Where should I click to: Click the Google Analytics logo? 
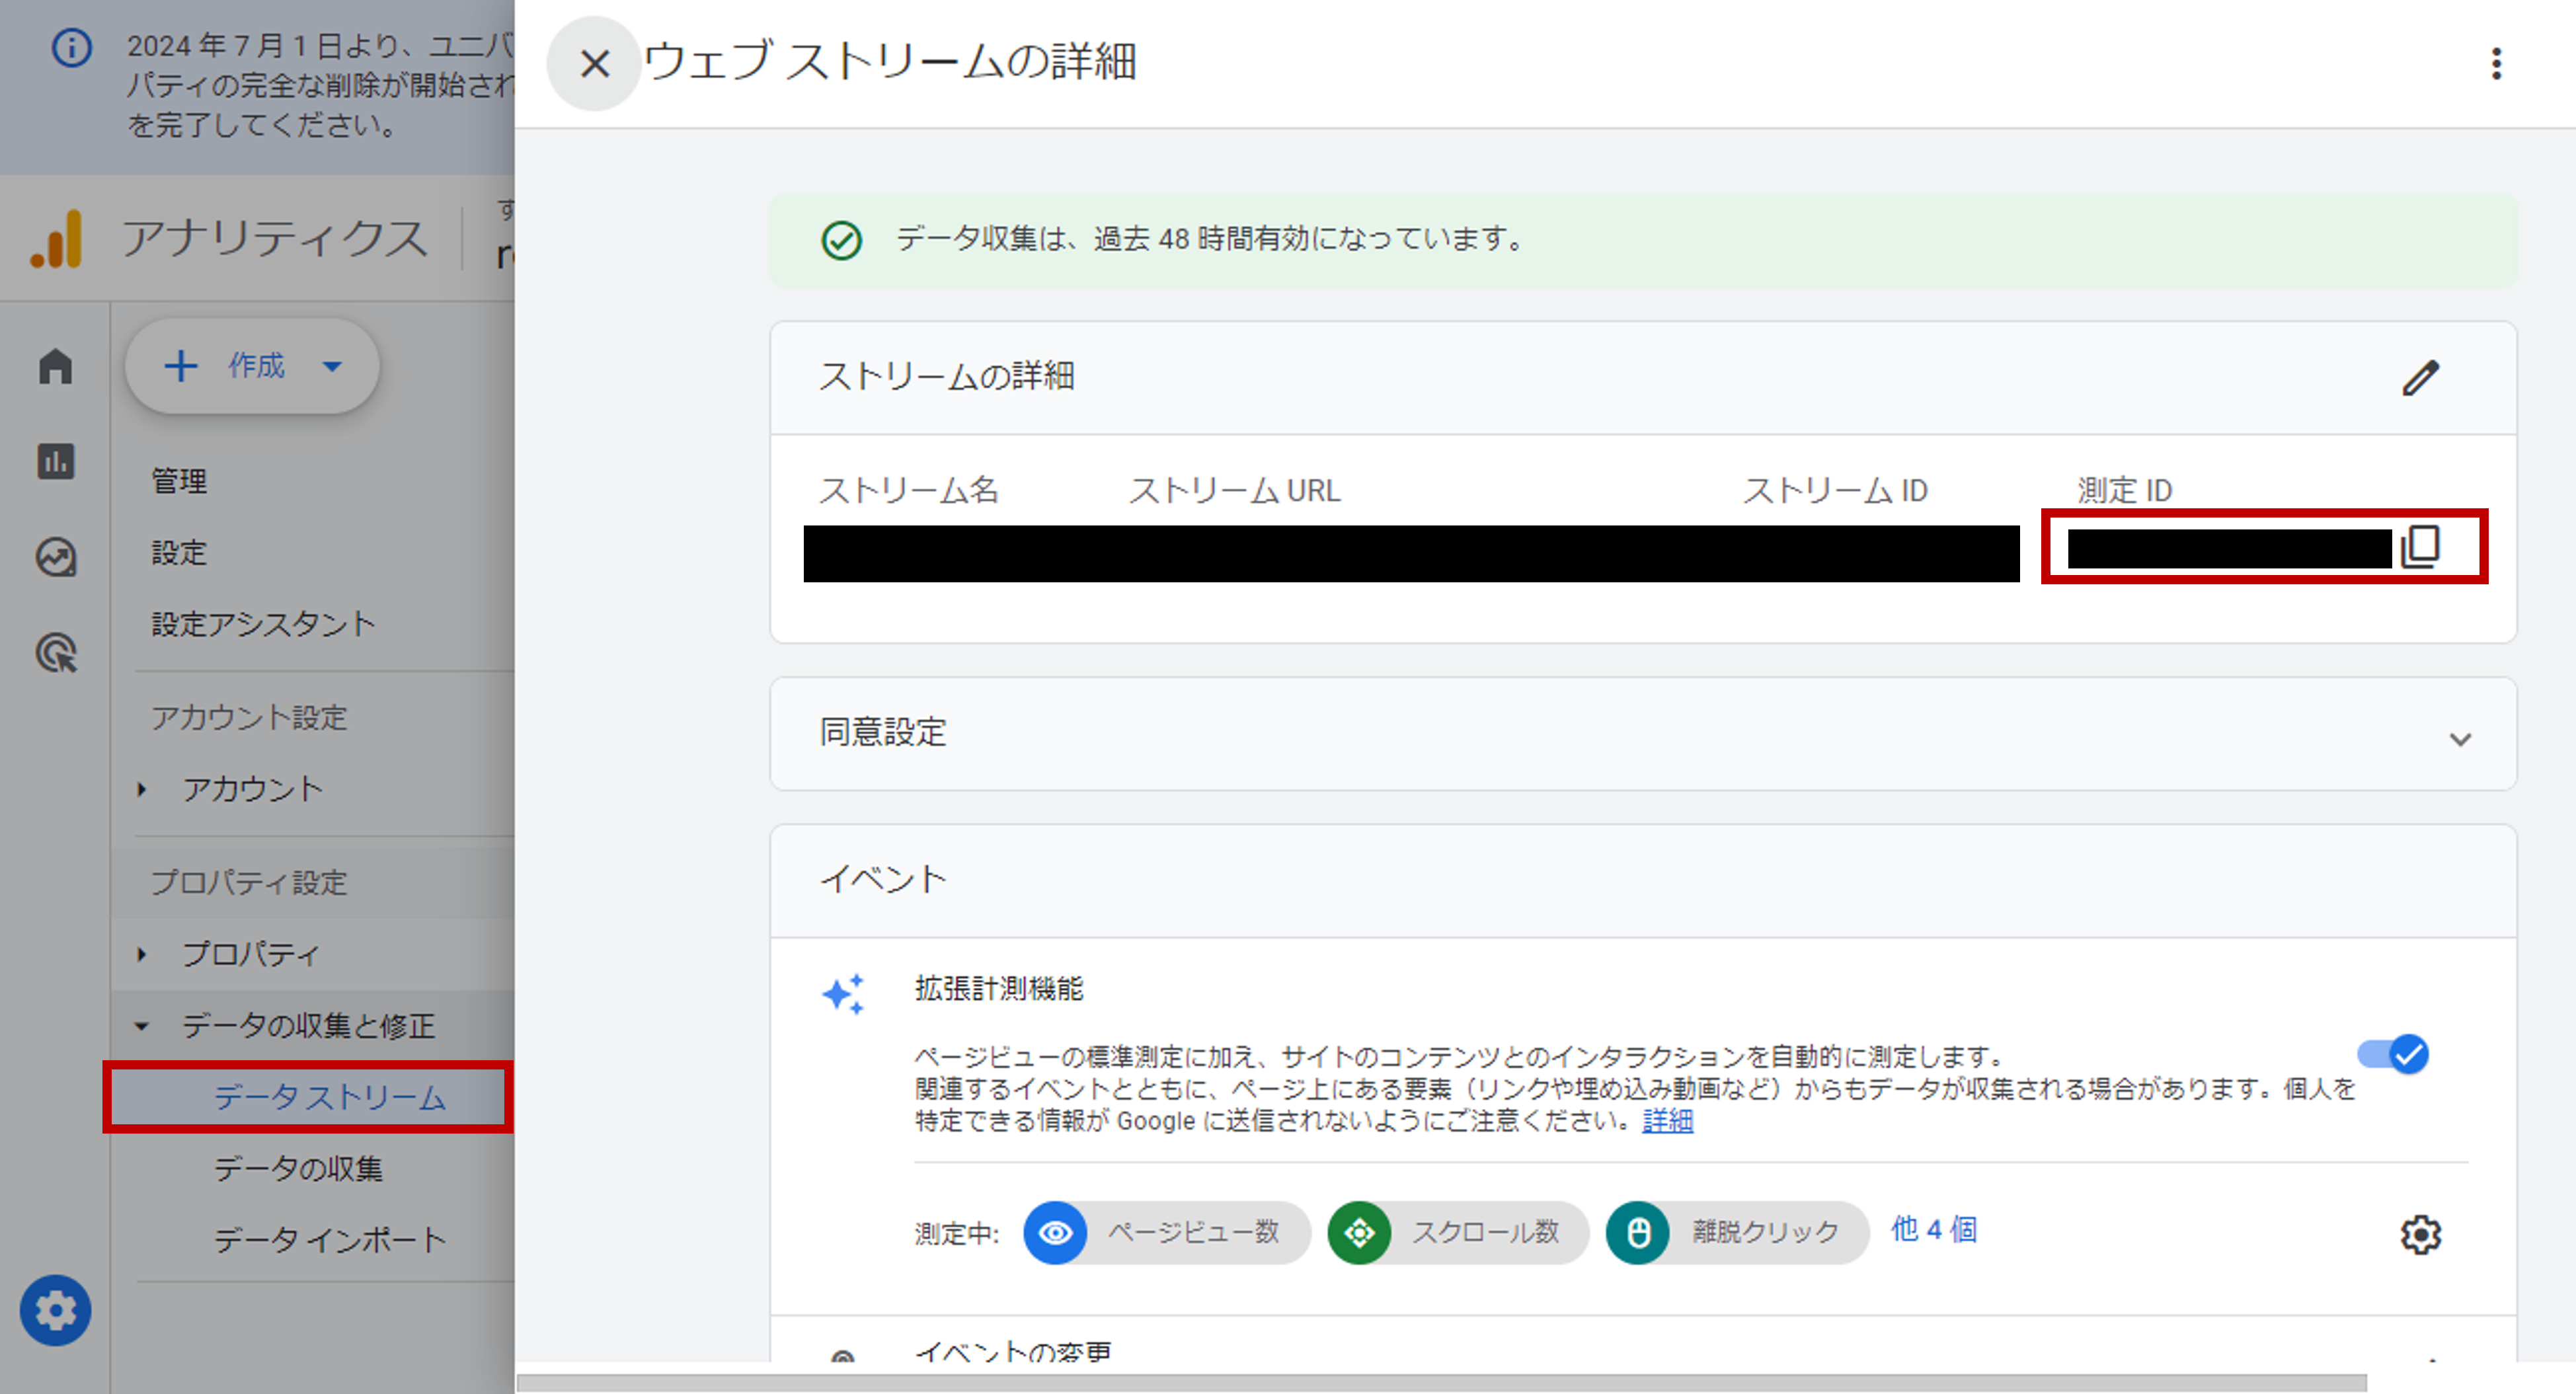pyautogui.click(x=56, y=239)
